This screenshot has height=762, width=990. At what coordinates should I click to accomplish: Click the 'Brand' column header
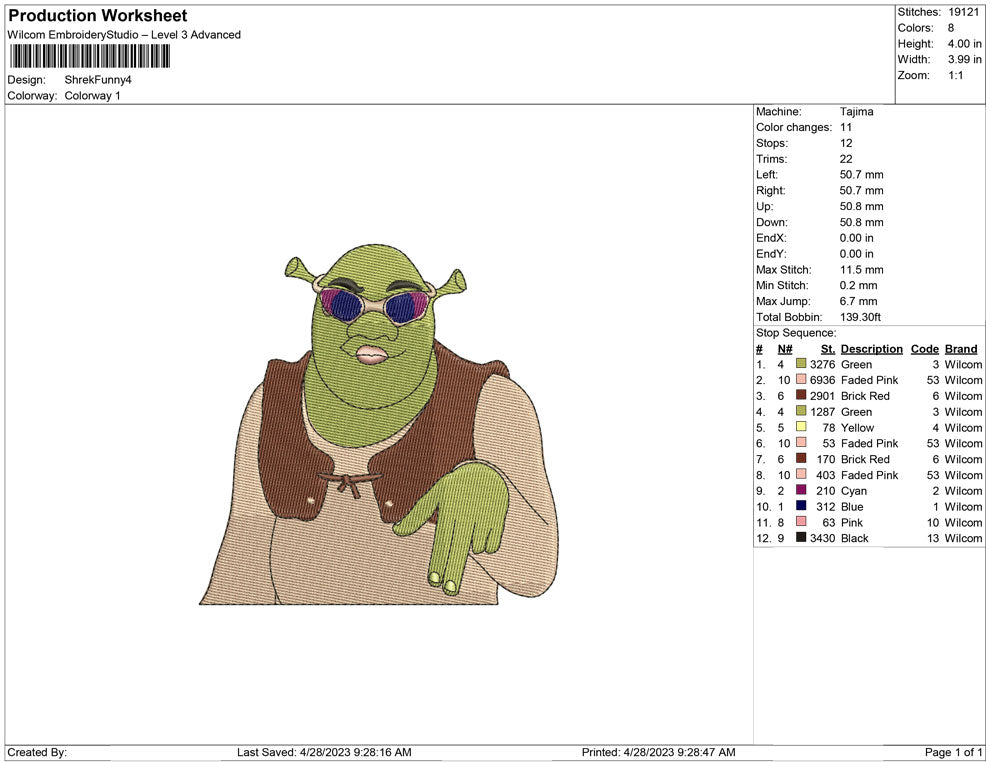click(x=961, y=349)
